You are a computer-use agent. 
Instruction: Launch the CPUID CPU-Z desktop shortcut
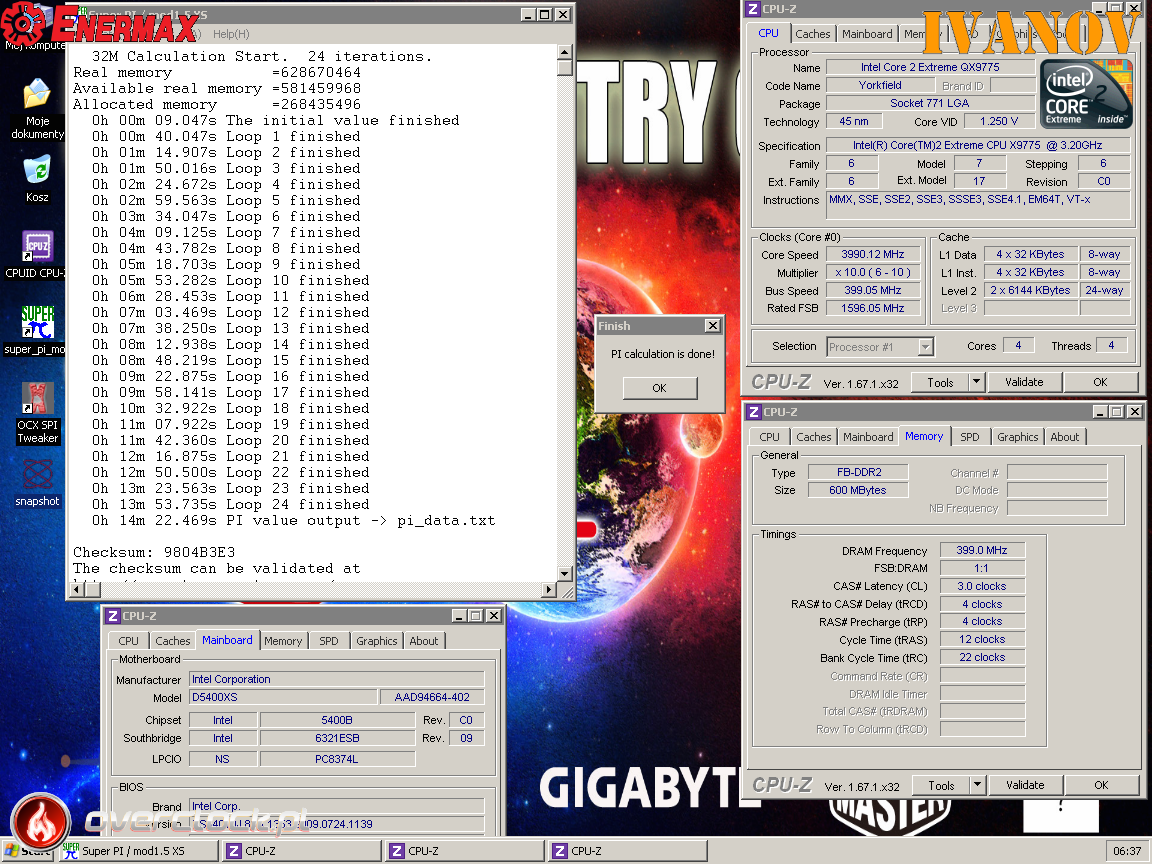click(x=37, y=254)
